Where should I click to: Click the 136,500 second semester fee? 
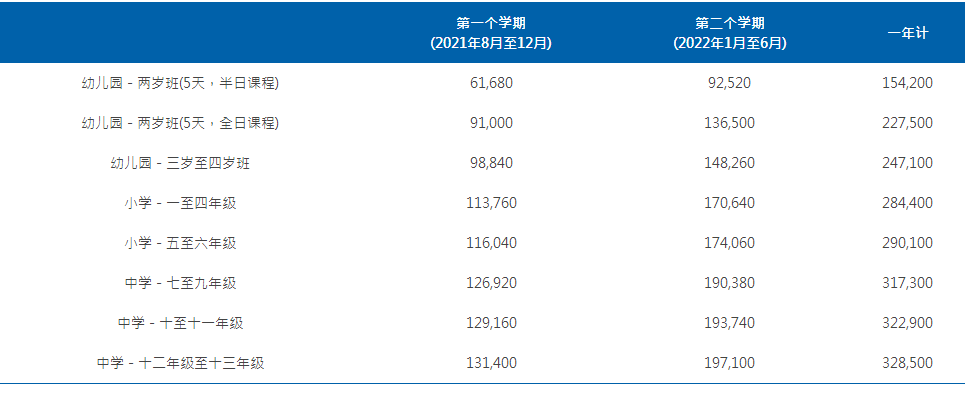(729, 123)
